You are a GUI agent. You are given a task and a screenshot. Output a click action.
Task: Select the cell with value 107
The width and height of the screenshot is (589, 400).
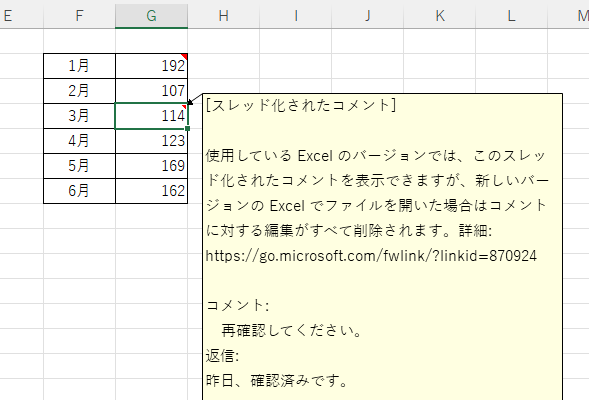[x=151, y=91]
